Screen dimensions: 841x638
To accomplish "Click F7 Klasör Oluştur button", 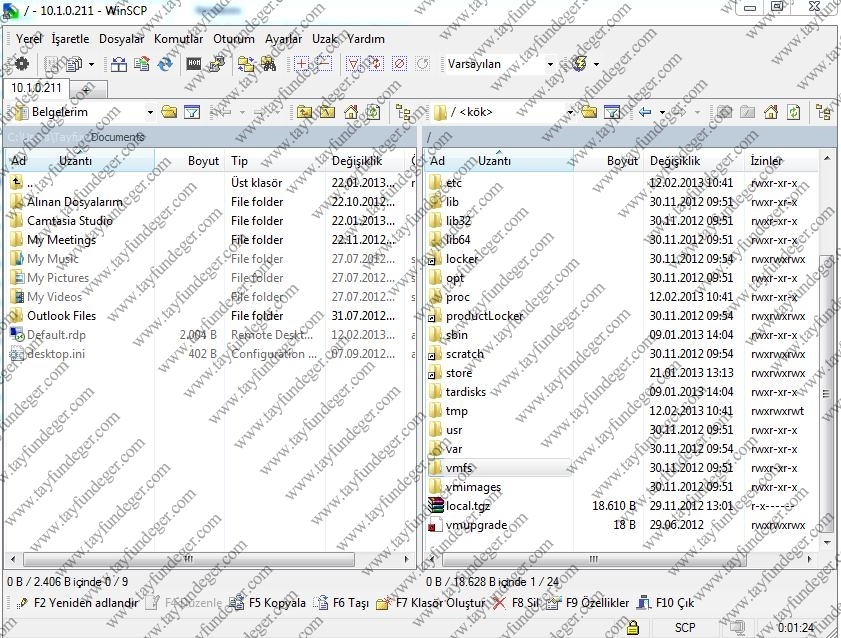I will [x=431, y=603].
